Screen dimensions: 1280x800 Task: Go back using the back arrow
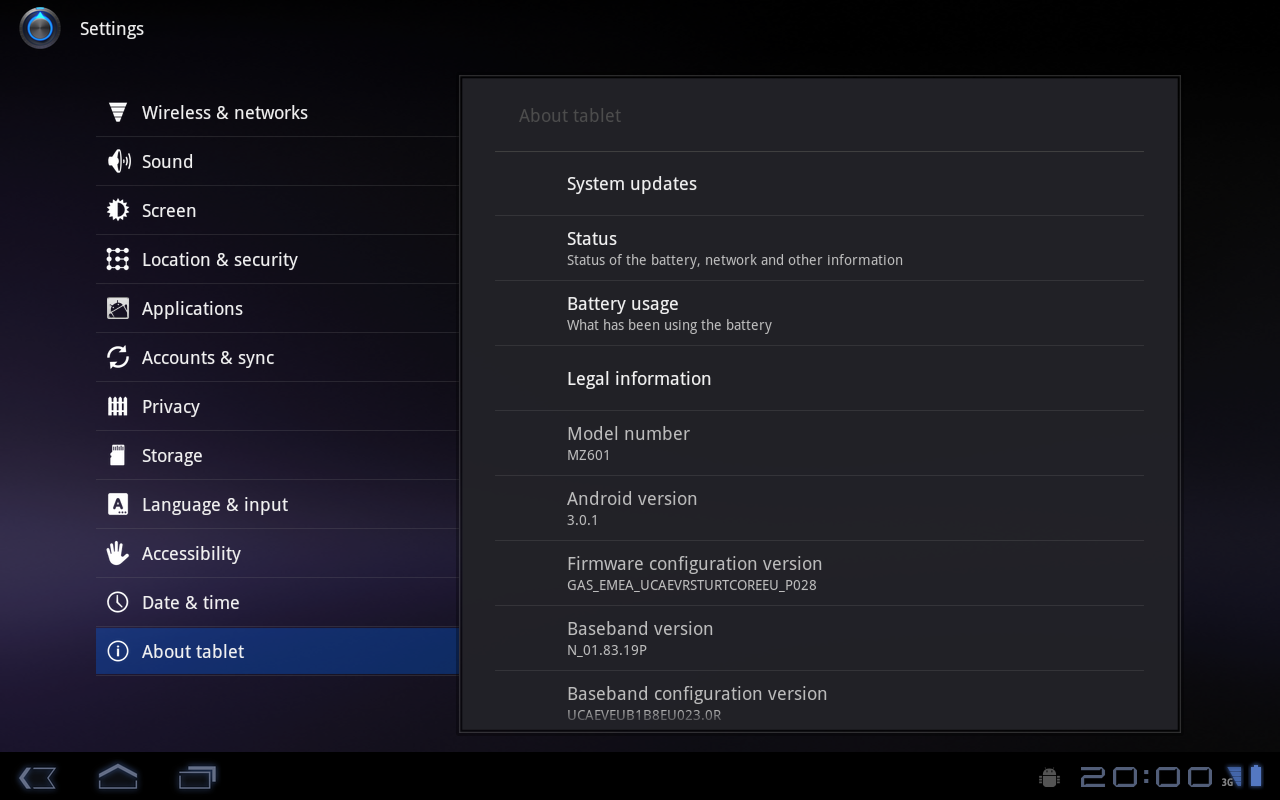[x=37, y=777]
